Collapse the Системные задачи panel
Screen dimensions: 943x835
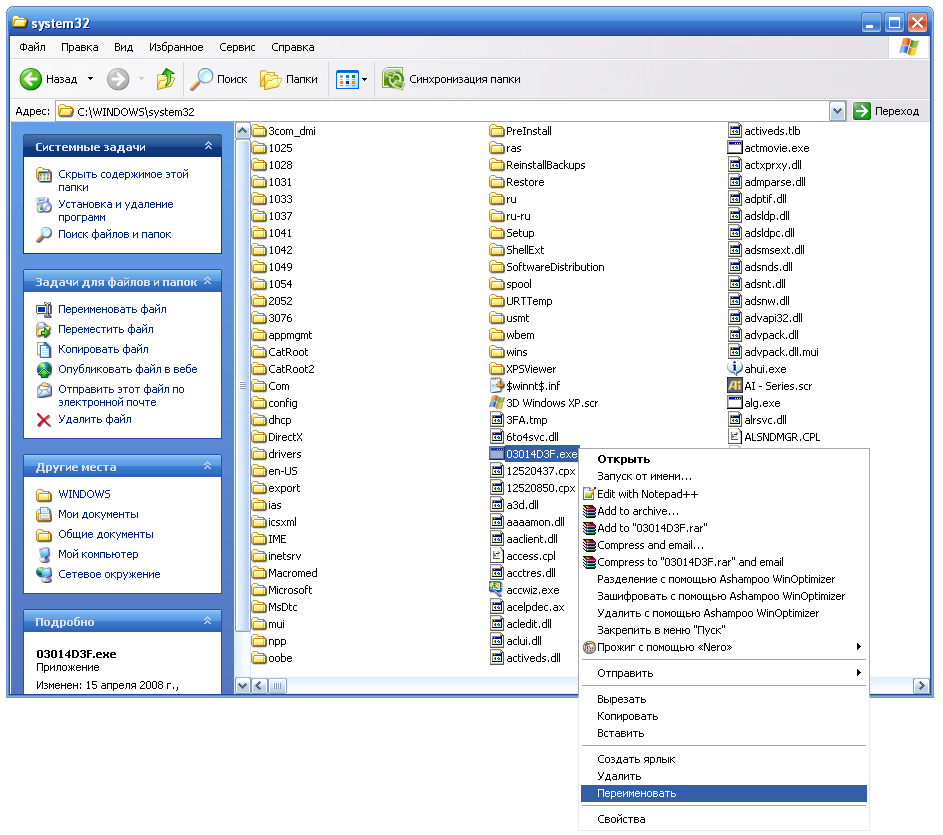pos(208,146)
